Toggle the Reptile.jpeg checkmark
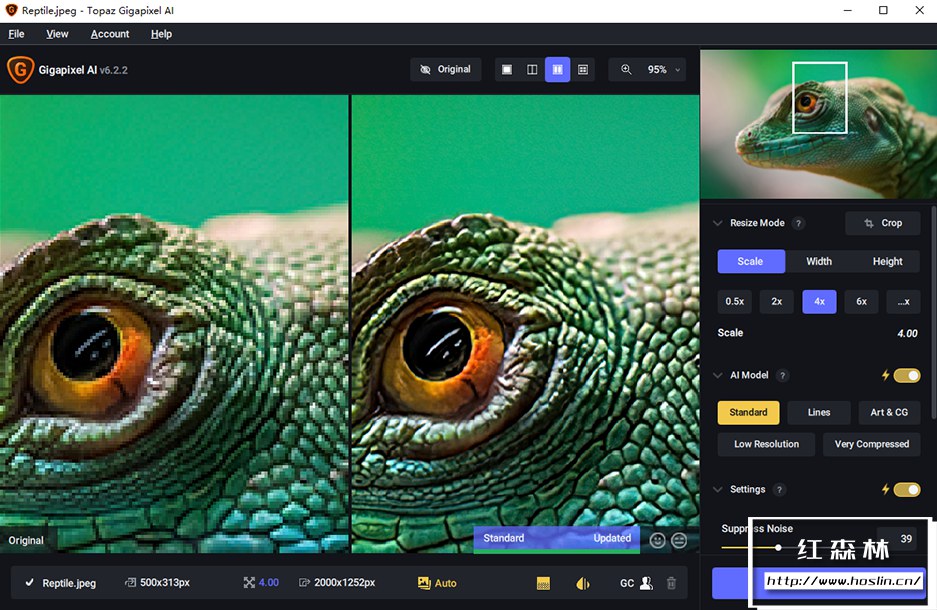937x610 pixels. click(29, 583)
